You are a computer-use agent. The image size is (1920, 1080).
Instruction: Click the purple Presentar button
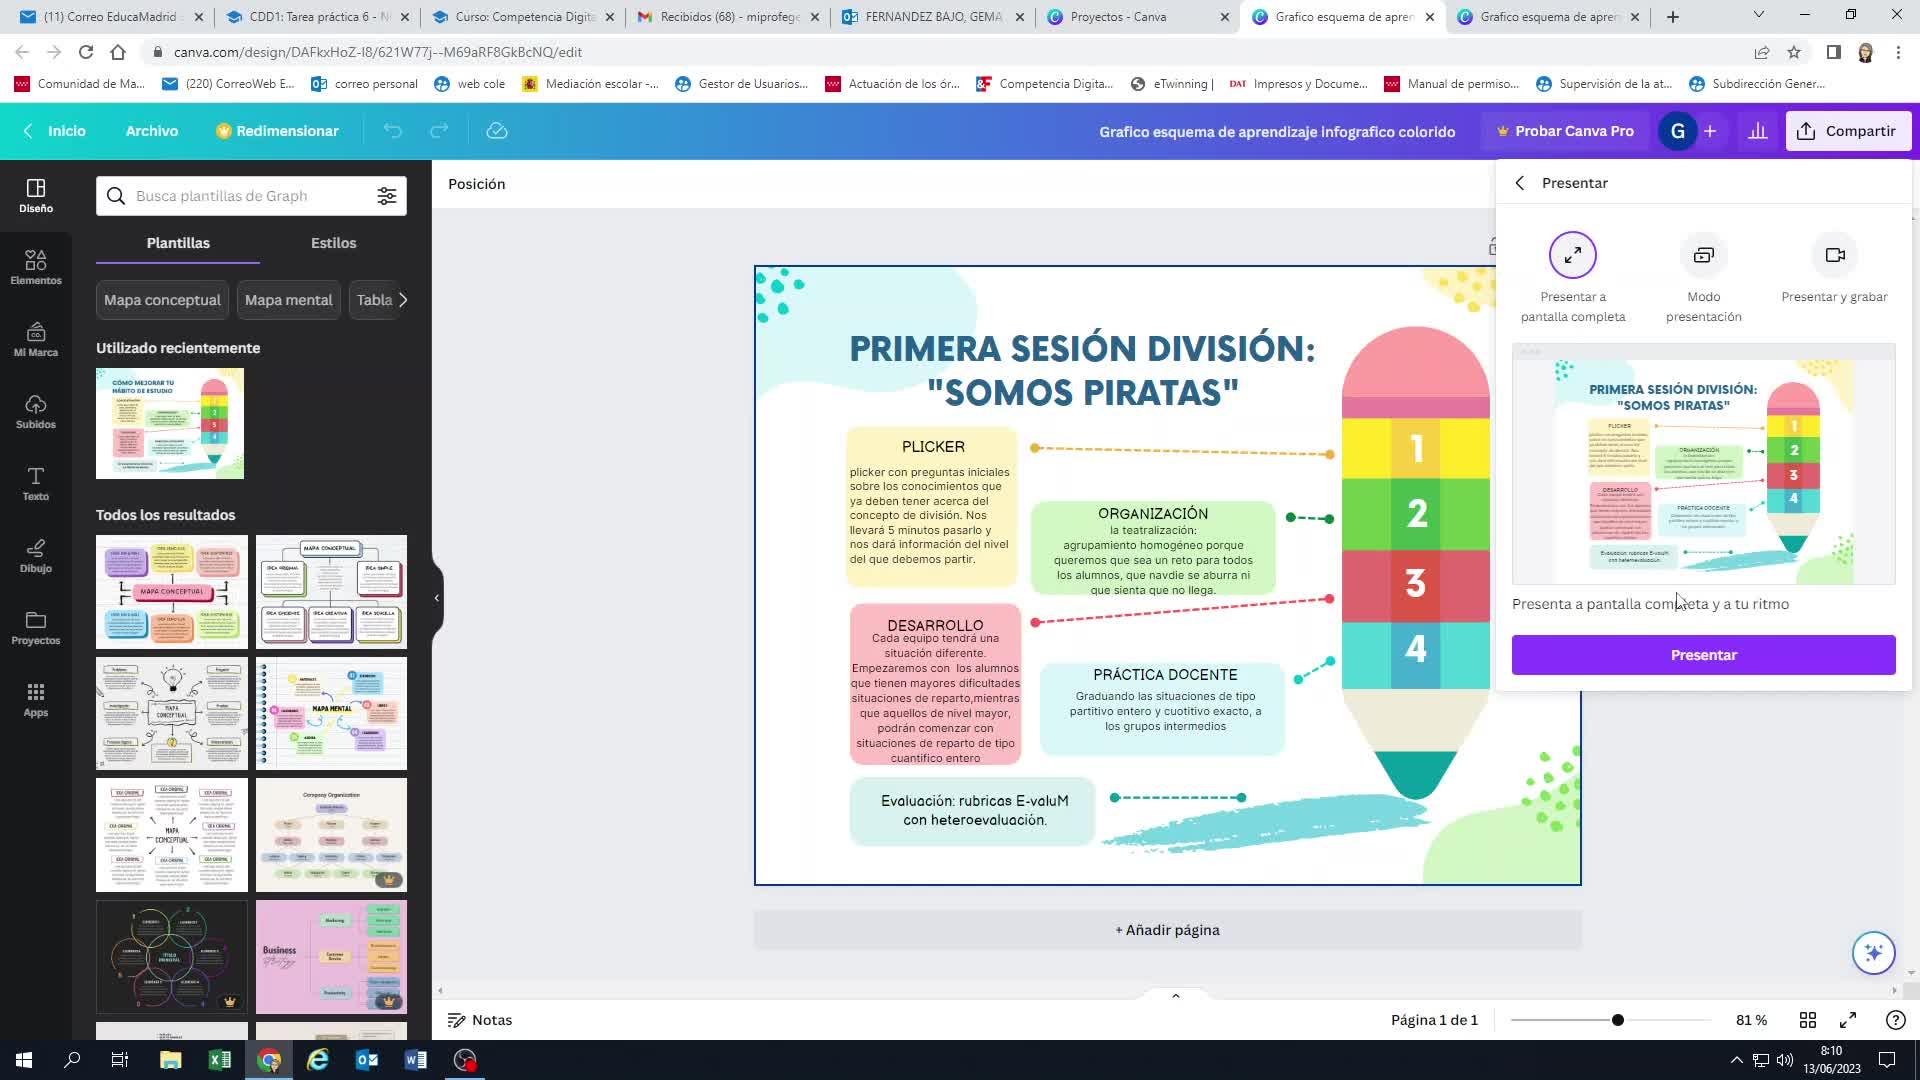coord(1703,655)
